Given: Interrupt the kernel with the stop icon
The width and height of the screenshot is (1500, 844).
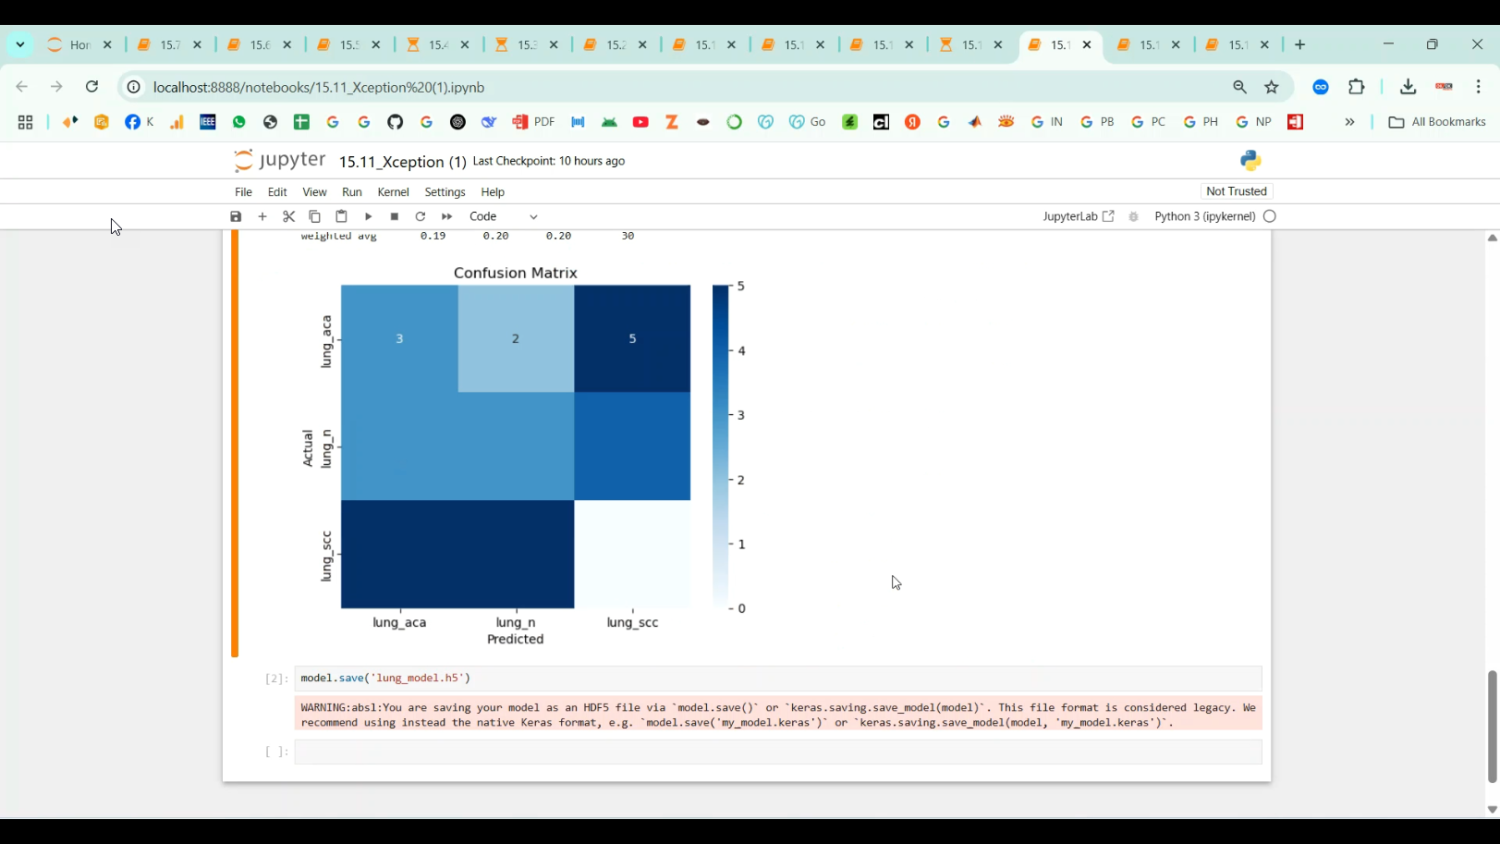Looking at the screenshot, I should click(393, 216).
